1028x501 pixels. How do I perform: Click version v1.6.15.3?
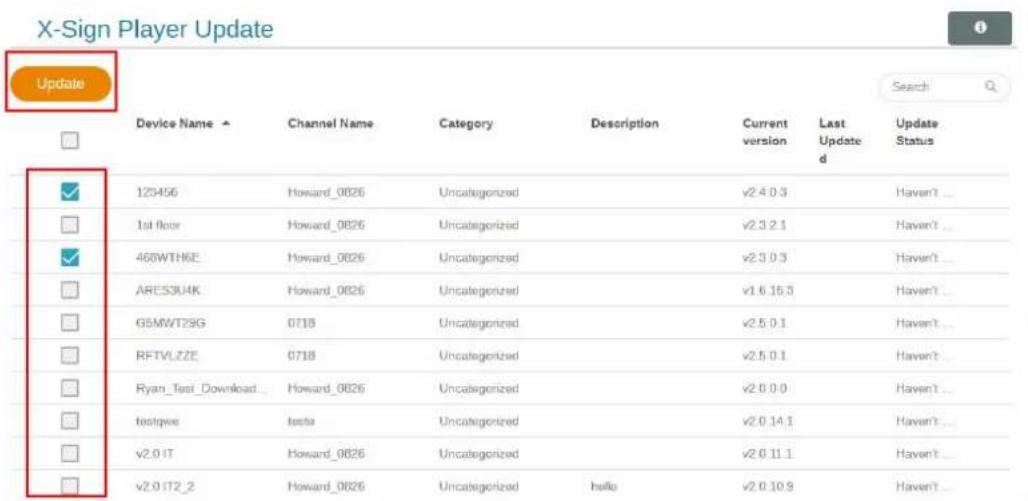(x=768, y=291)
